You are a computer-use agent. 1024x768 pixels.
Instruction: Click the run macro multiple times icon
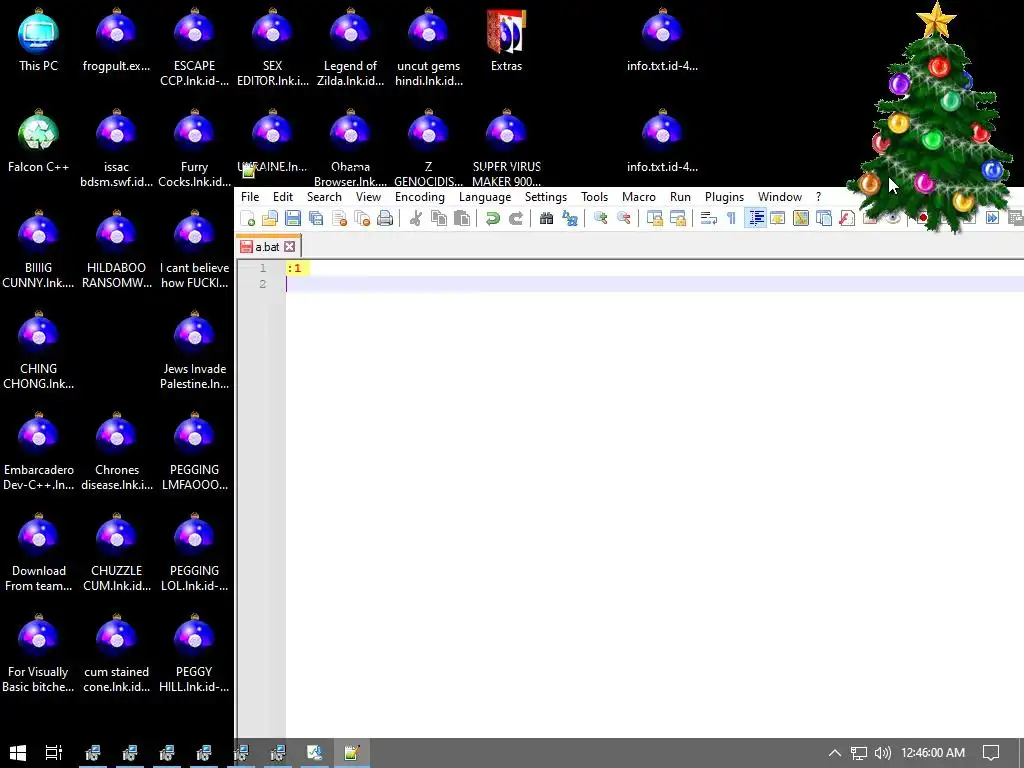point(992,218)
